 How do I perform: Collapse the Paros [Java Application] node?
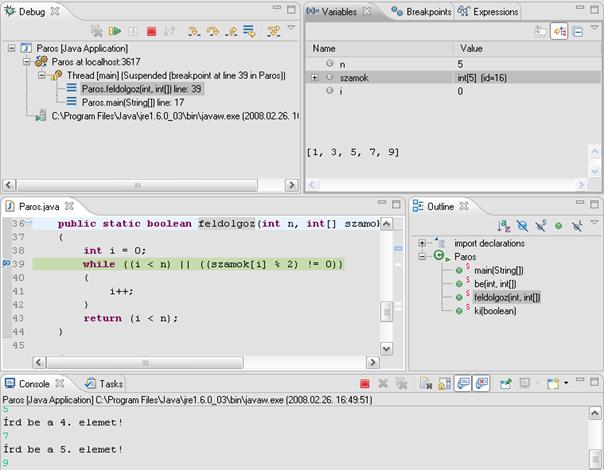[12, 48]
